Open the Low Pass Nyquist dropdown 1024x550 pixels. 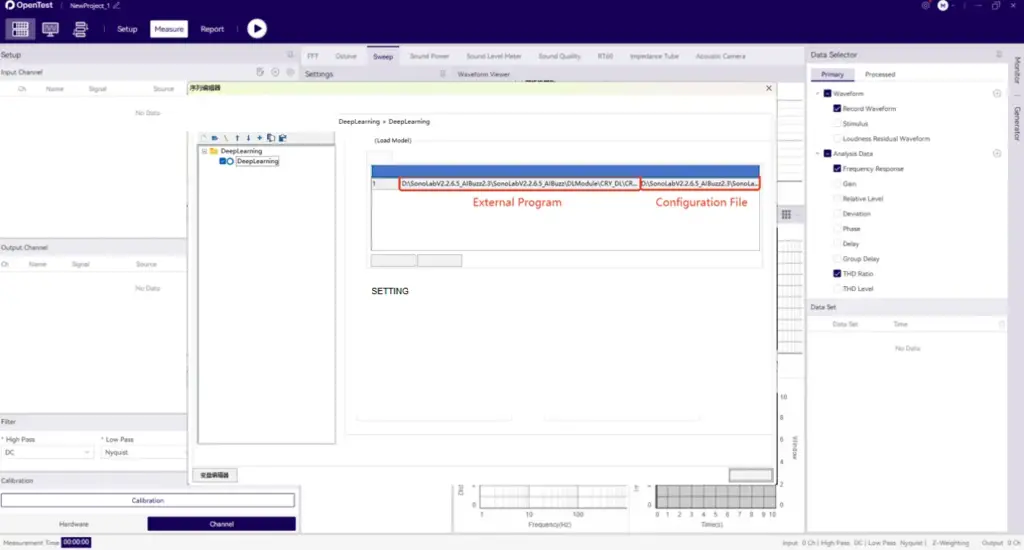[143, 452]
